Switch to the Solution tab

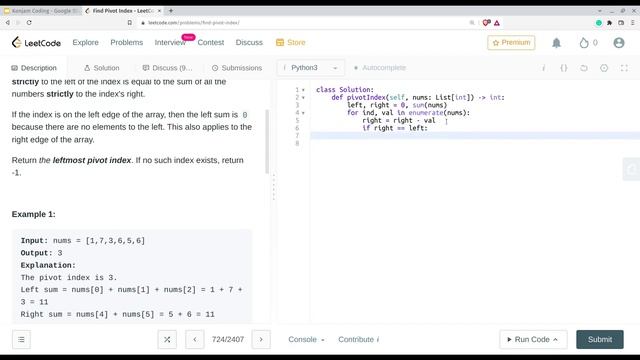click(x=102, y=68)
